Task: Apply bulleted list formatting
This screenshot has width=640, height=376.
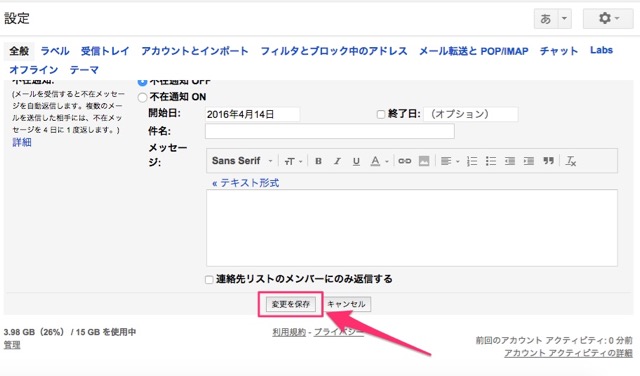Action: [491, 161]
